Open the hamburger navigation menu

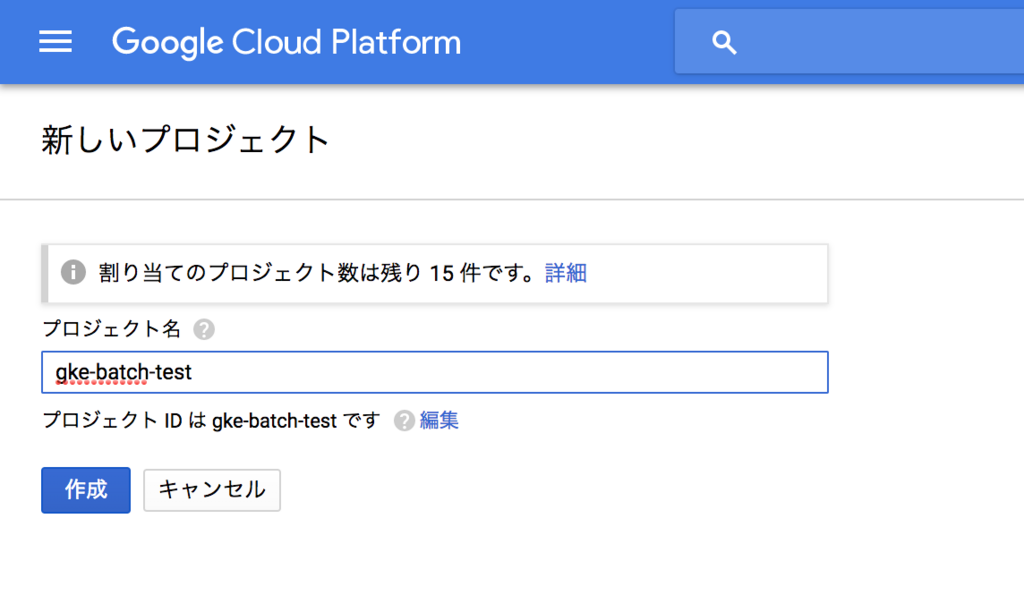coord(56,42)
